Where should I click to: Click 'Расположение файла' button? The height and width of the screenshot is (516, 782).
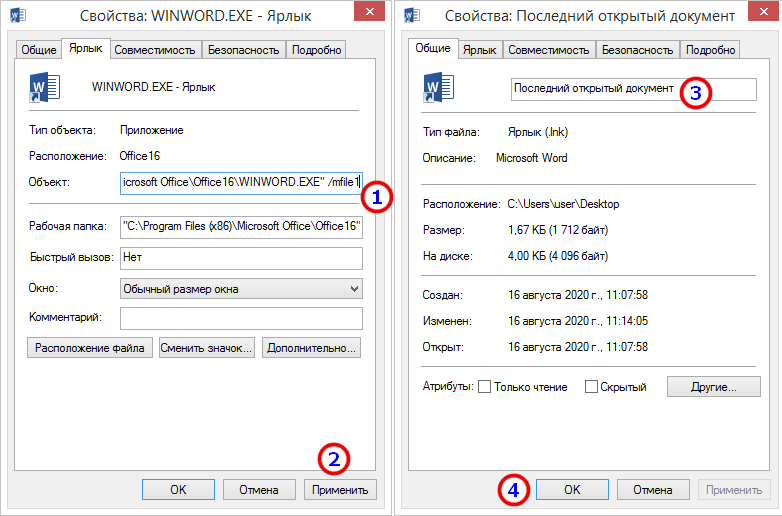point(90,348)
